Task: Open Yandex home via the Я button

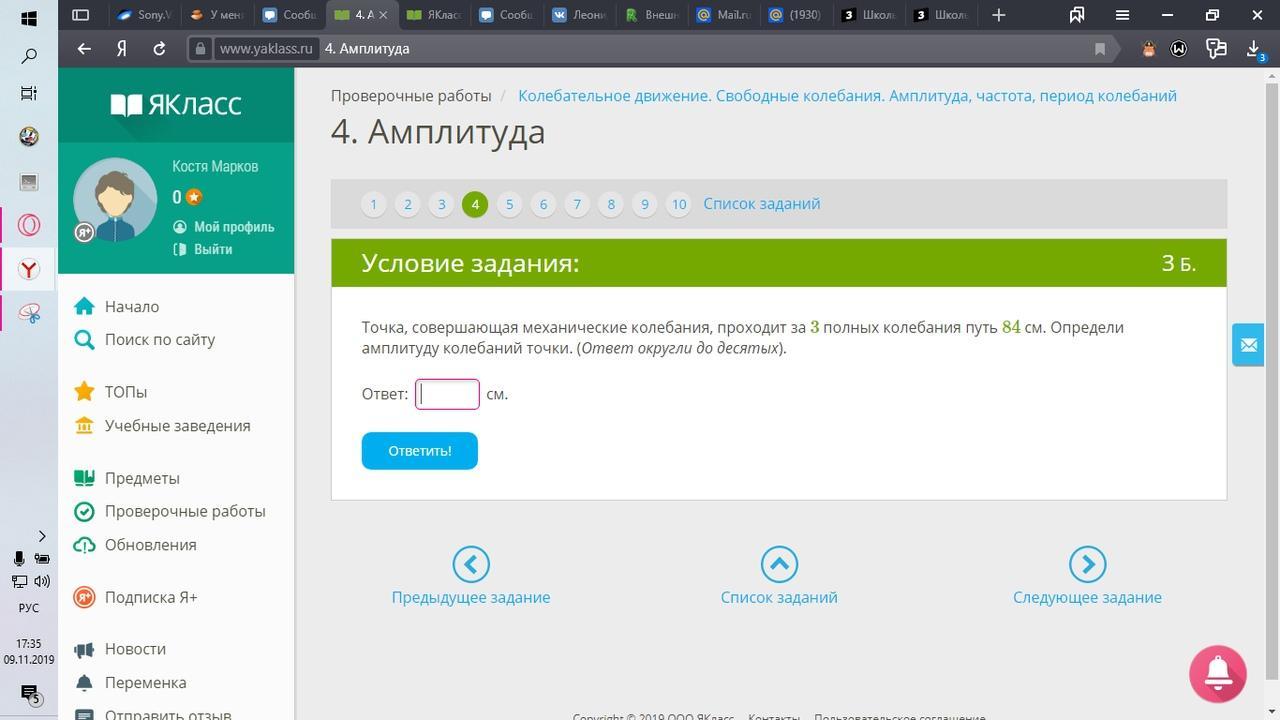Action: point(121,48)
